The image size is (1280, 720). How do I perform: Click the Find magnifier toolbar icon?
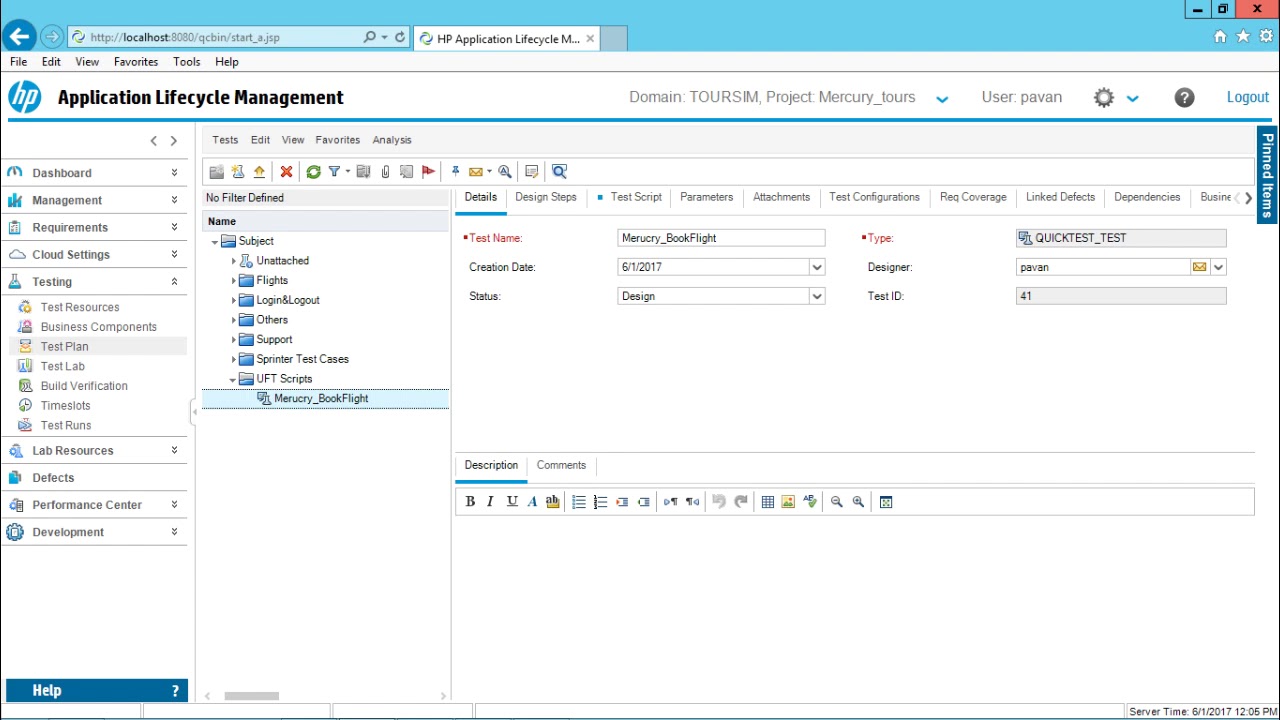click(x=559, y=172)
